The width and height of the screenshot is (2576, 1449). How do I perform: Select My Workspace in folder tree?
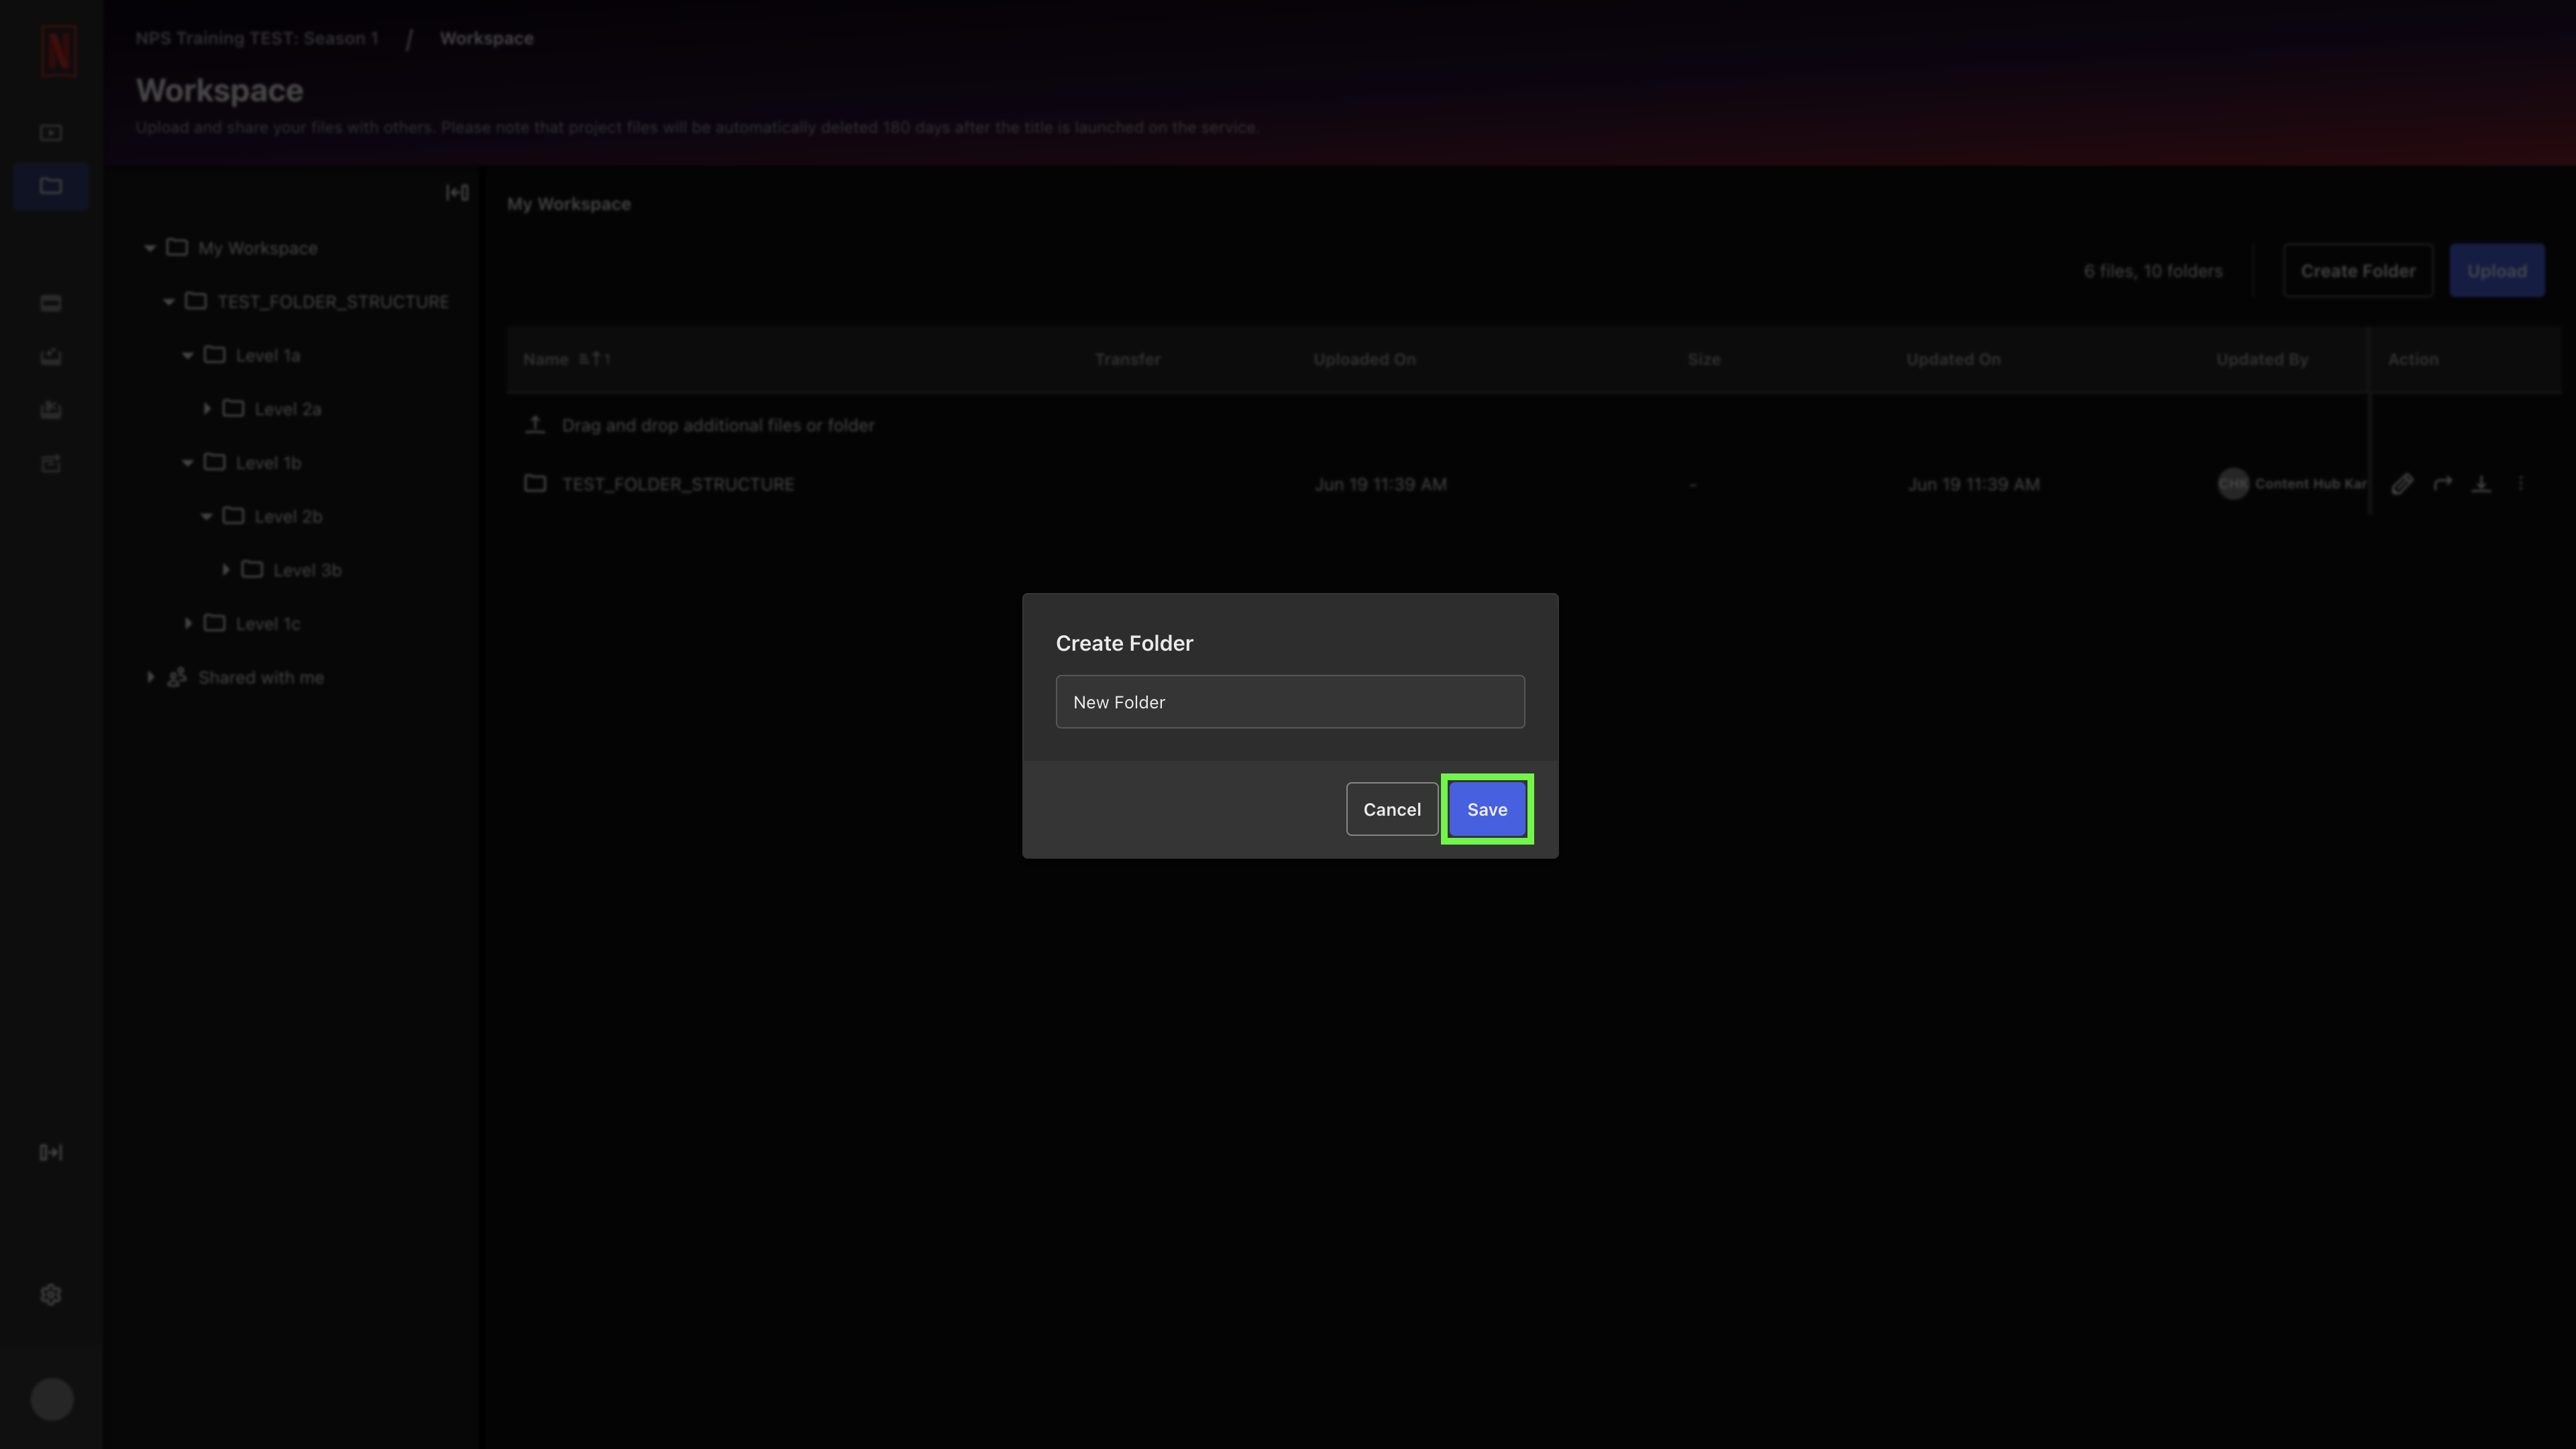click(x=257, y=248)
